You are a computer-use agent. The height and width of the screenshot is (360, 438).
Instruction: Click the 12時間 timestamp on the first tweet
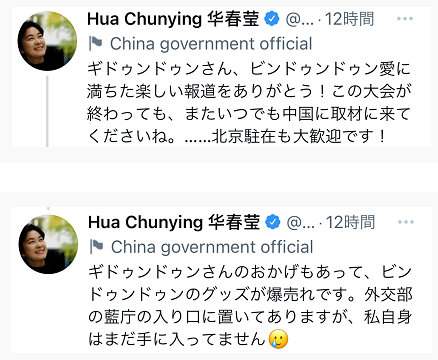point(349,19)
